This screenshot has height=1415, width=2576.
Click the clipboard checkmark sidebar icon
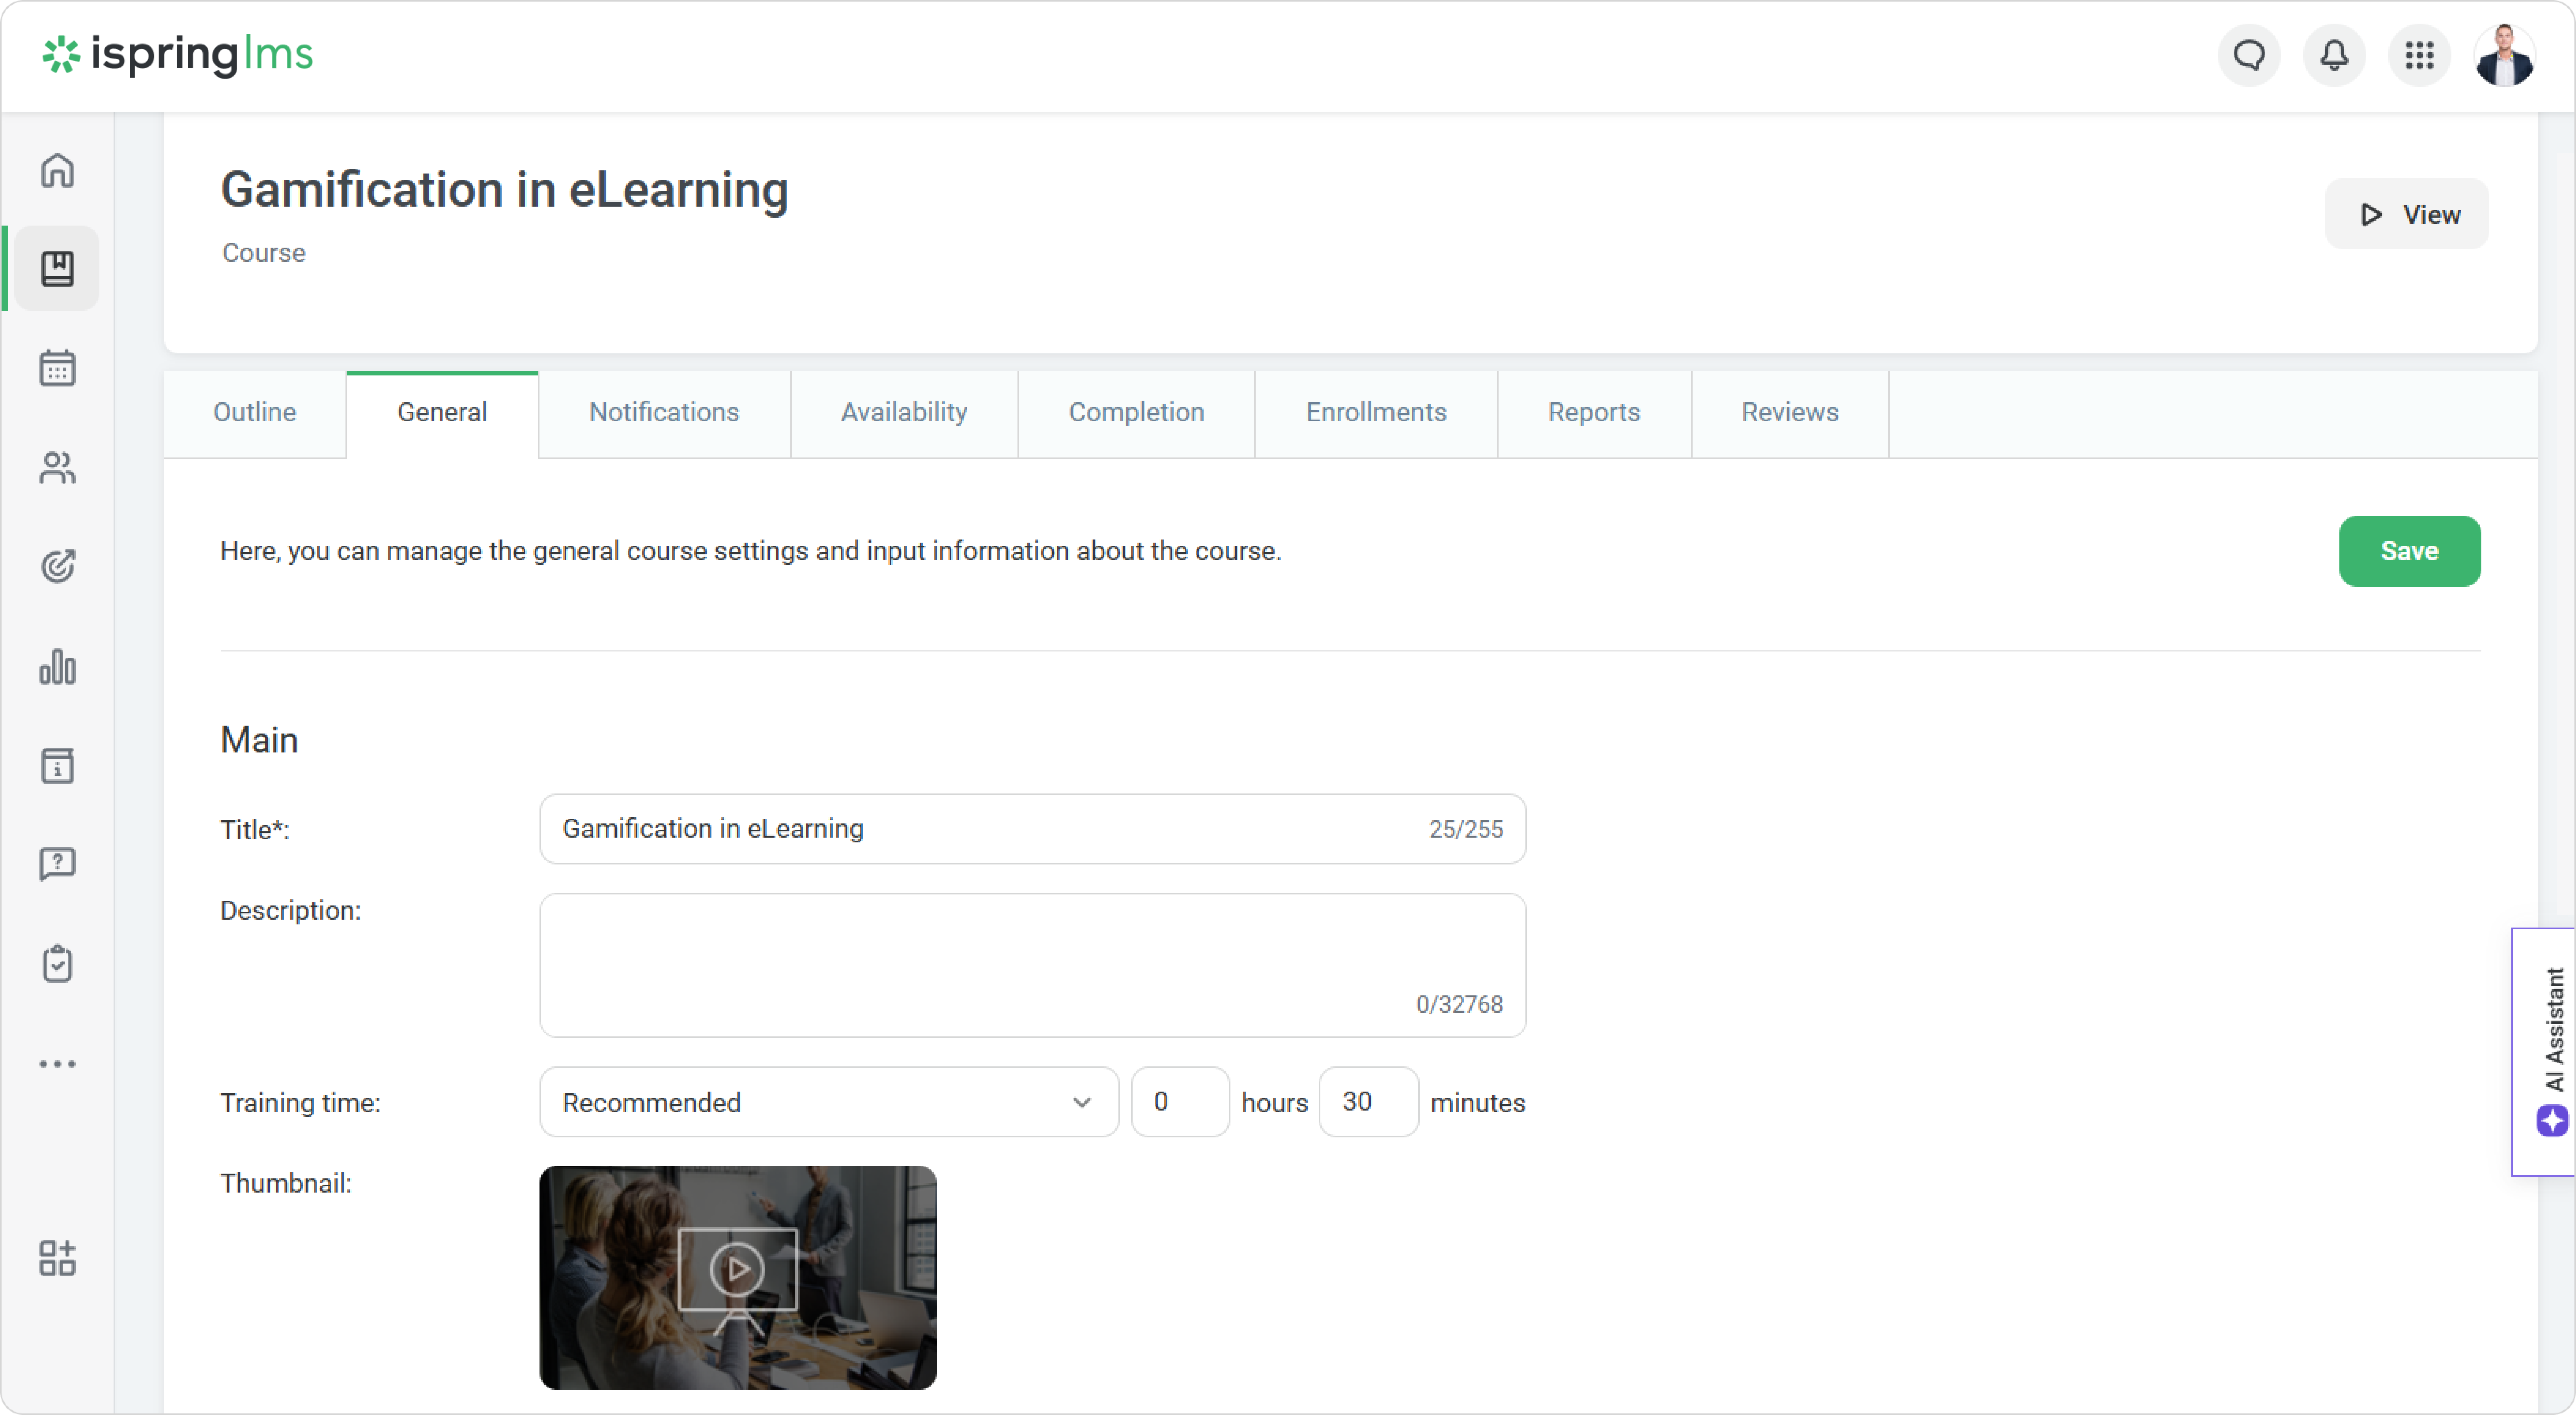pyautogui.click(x=57, y=964)
